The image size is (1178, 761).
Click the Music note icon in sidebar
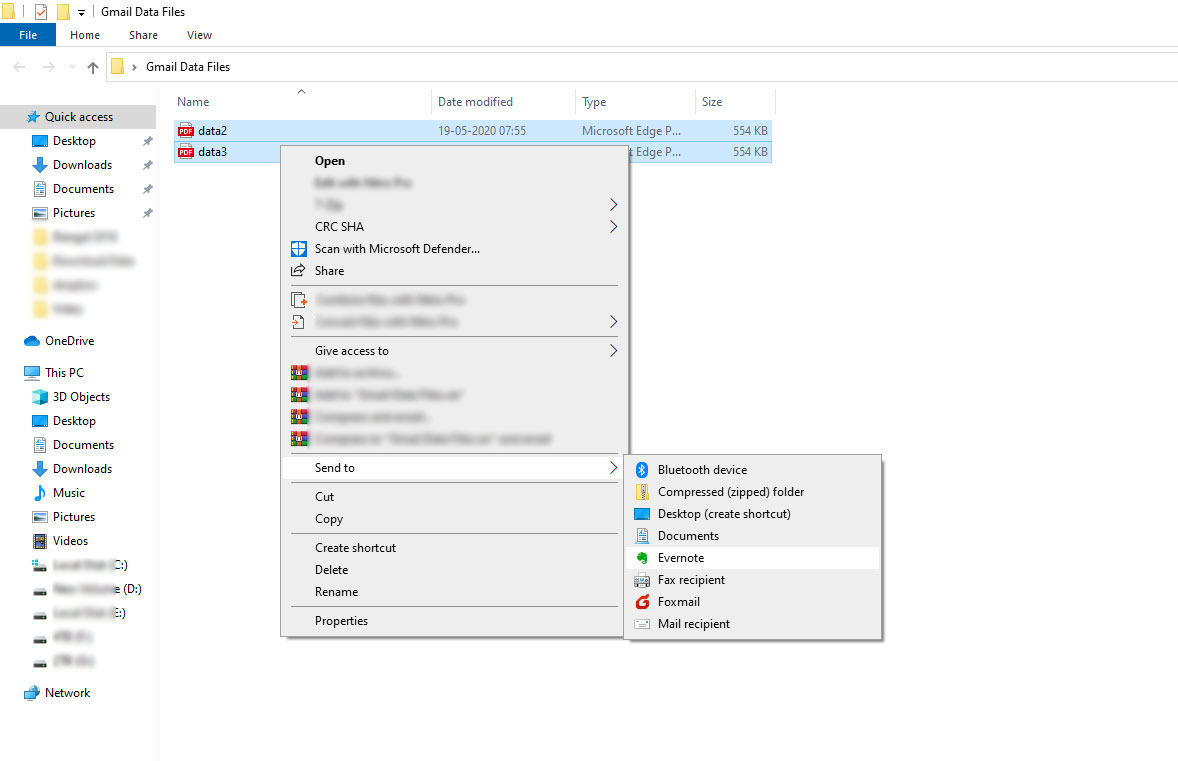point(40,493)
